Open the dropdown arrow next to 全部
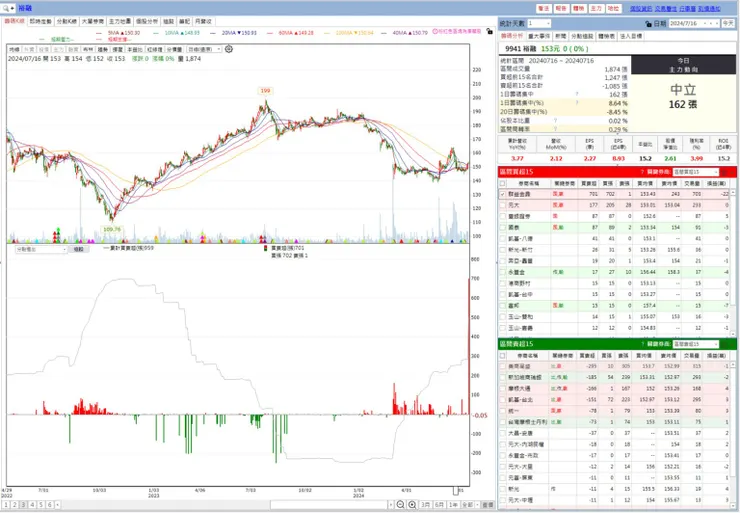The height and width of the screenshot is (513, 740). (x=477, y=505)
